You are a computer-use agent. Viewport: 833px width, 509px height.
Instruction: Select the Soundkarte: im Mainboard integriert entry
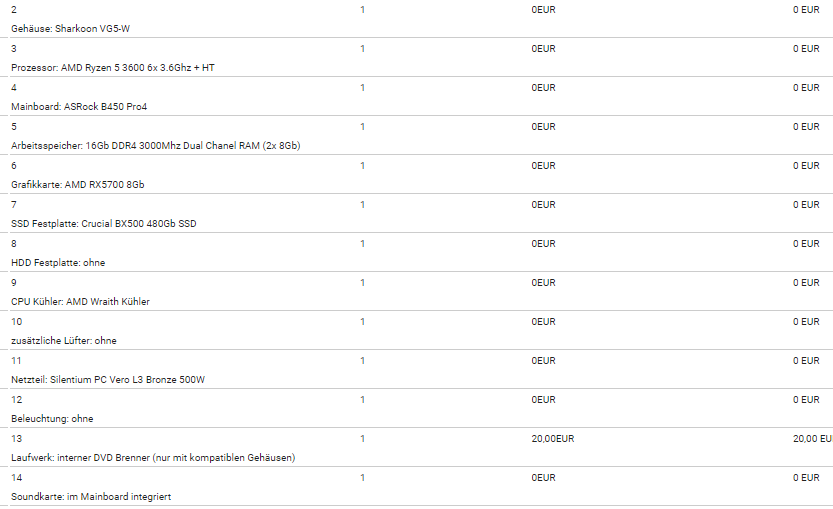click(x=91, y=497)
